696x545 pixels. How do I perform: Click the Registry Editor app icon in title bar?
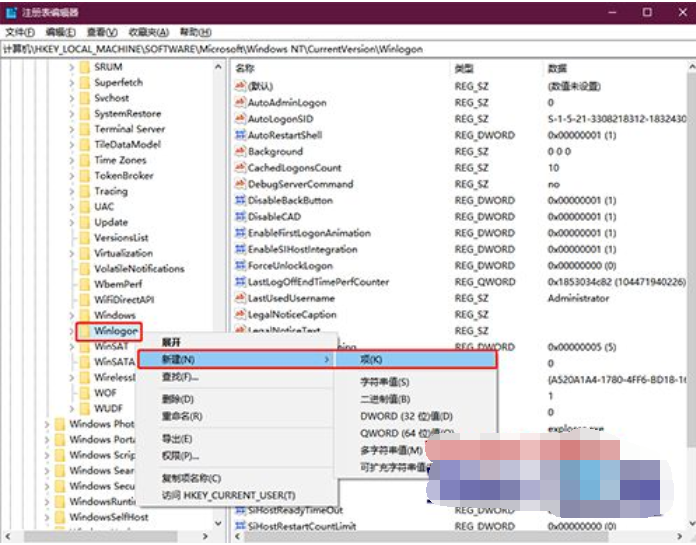click(10, 12)
